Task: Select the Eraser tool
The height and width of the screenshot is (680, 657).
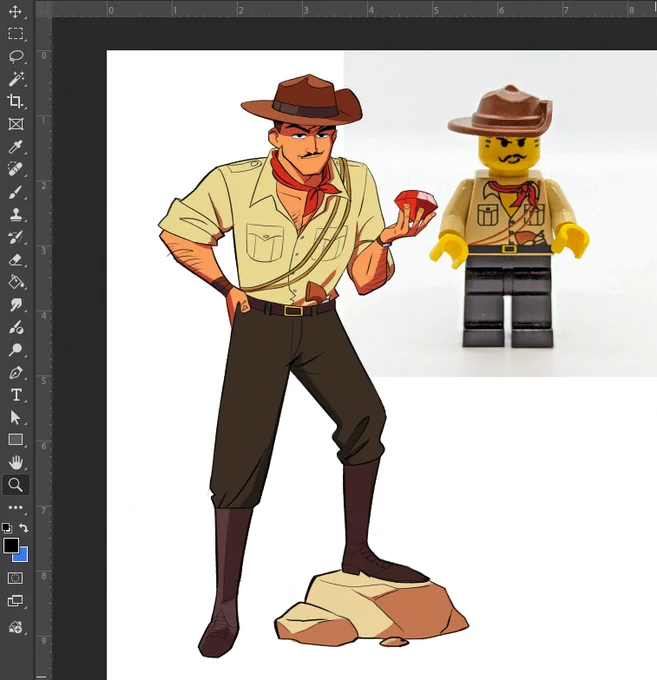Action: (16, 260)
